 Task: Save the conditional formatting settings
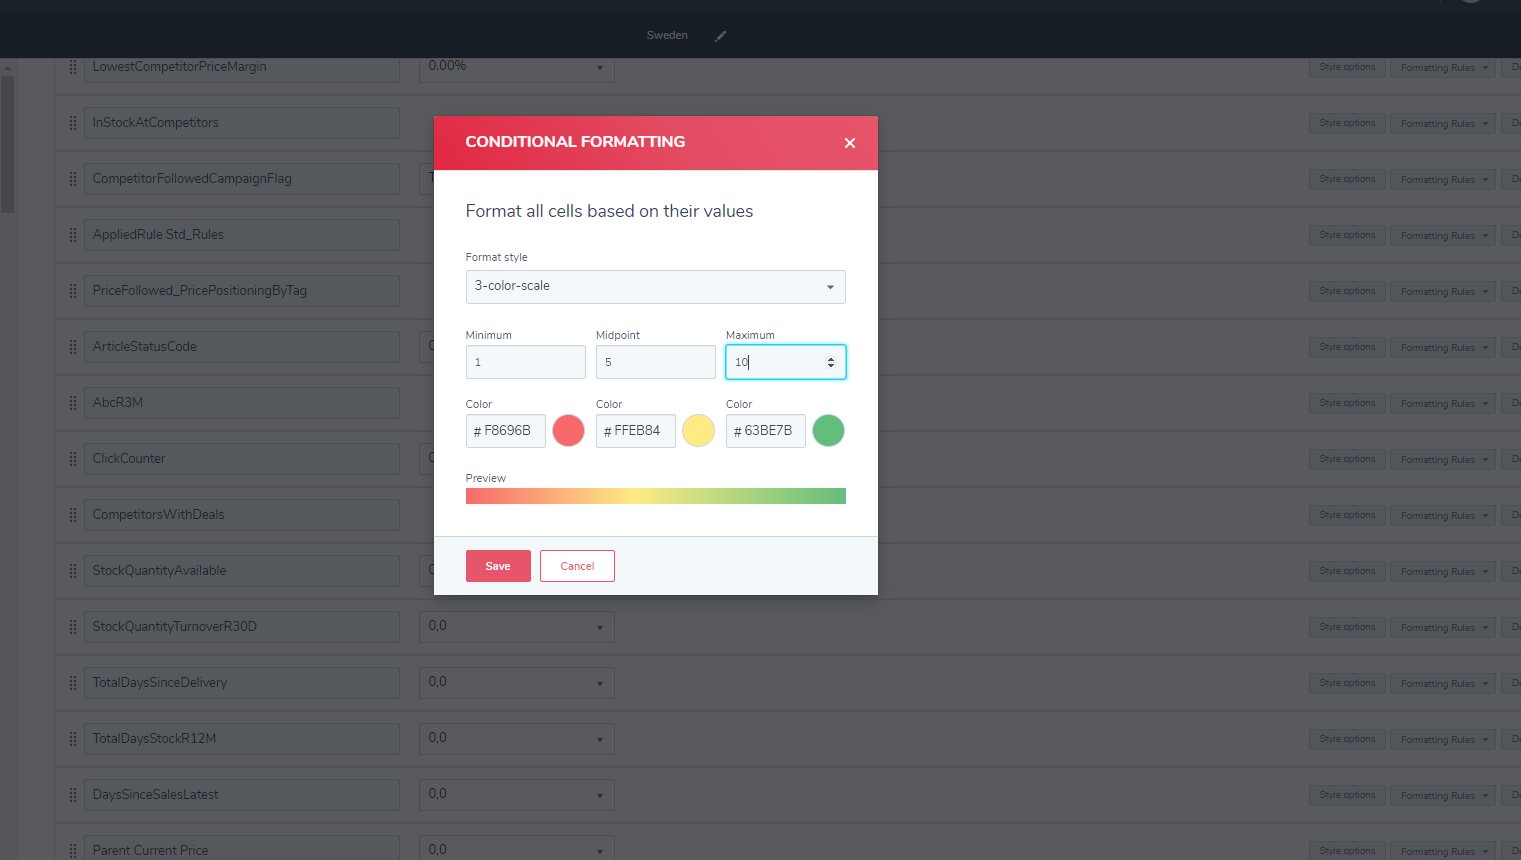click(498, 566)
